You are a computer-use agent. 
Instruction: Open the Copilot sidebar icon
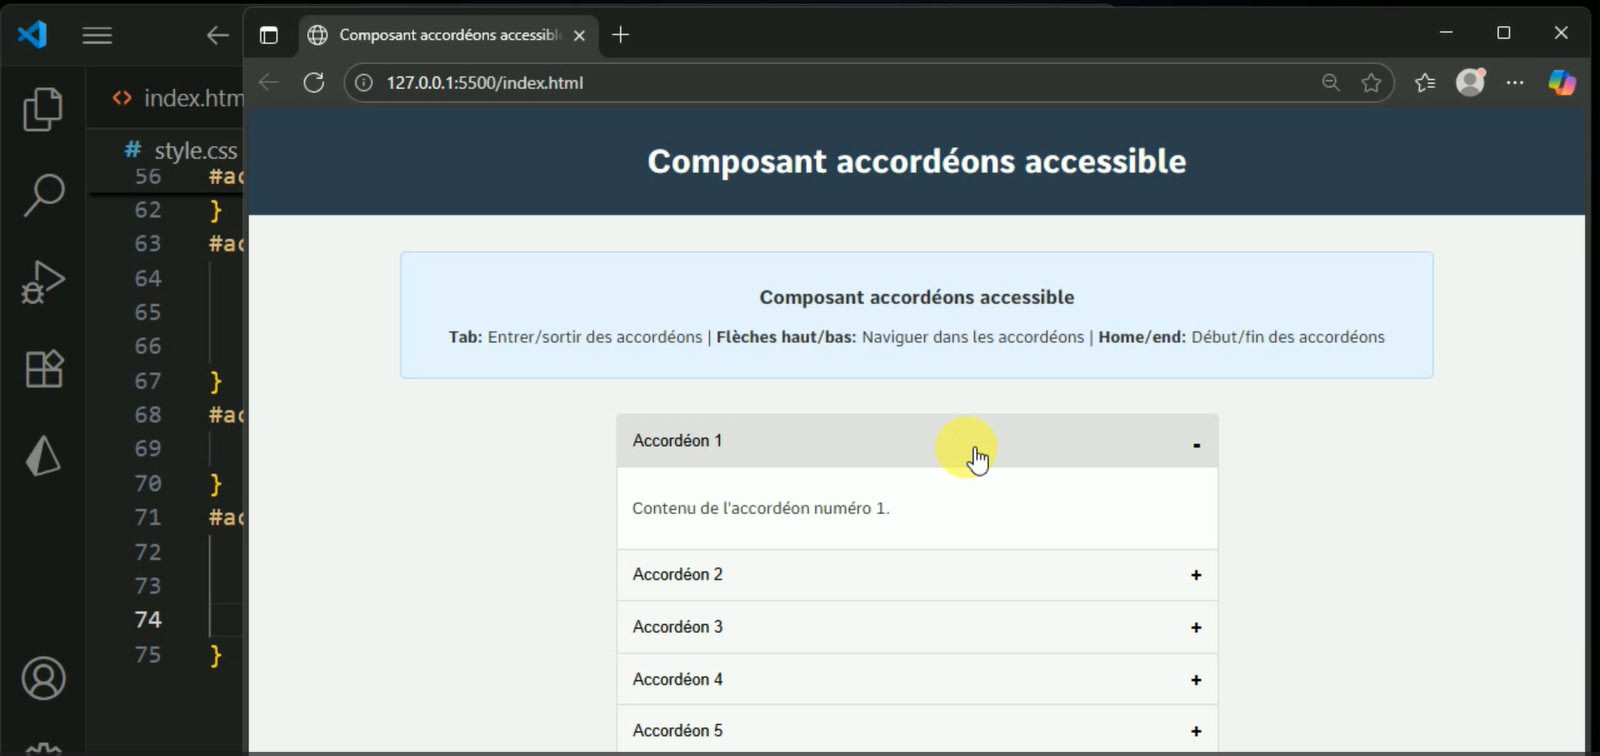point(1561,83)
